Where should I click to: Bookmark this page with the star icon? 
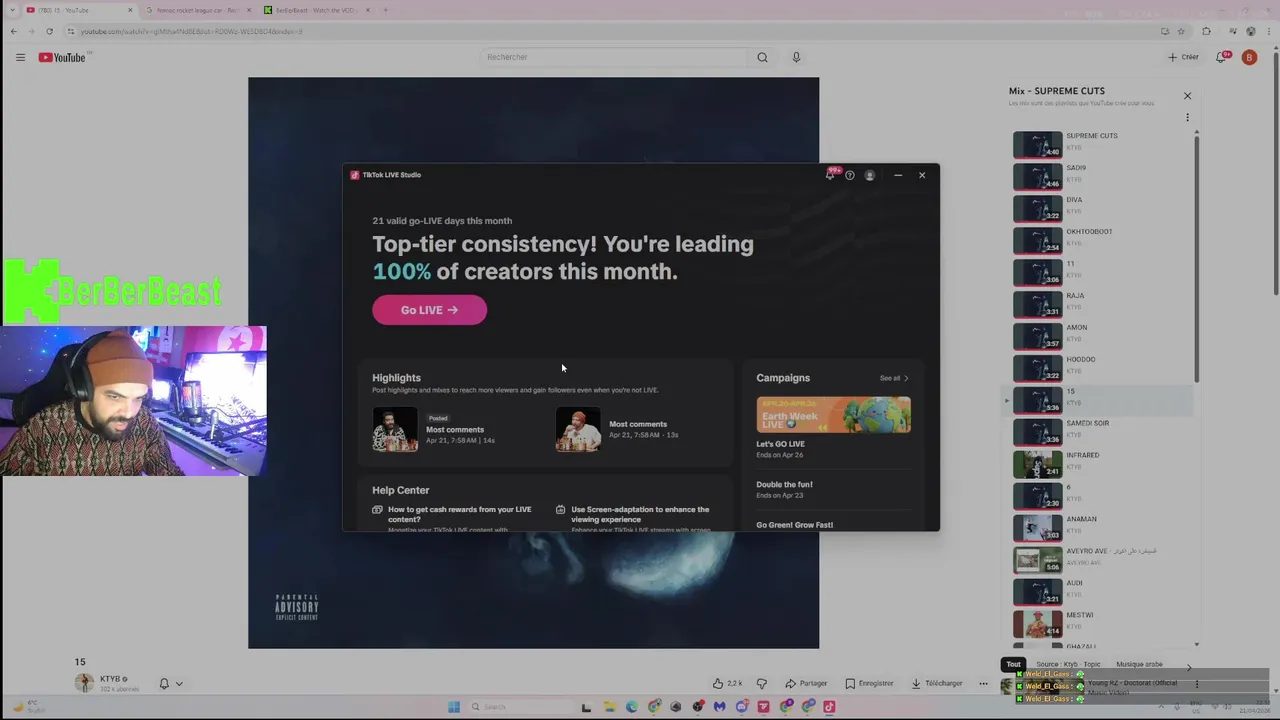click(x=1181, y=31)
